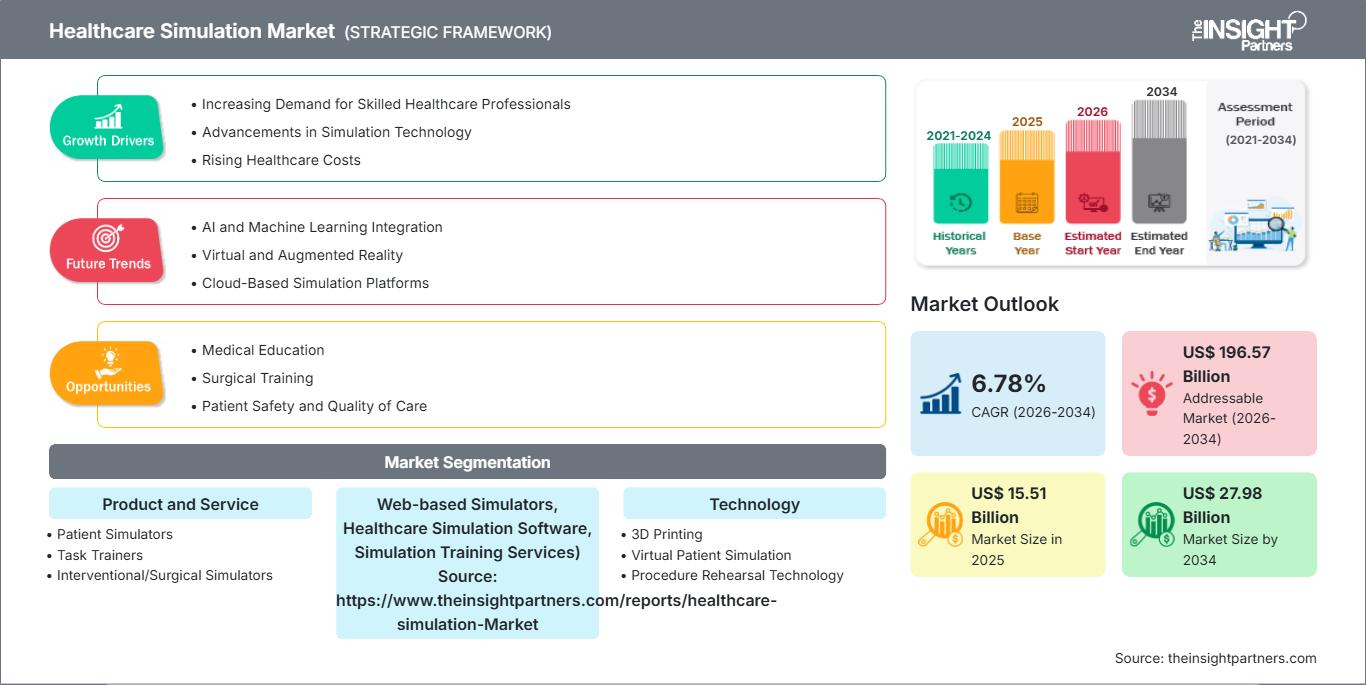
Task: Select the Growth Drivers badge
Action: click(x=108, y=126)
